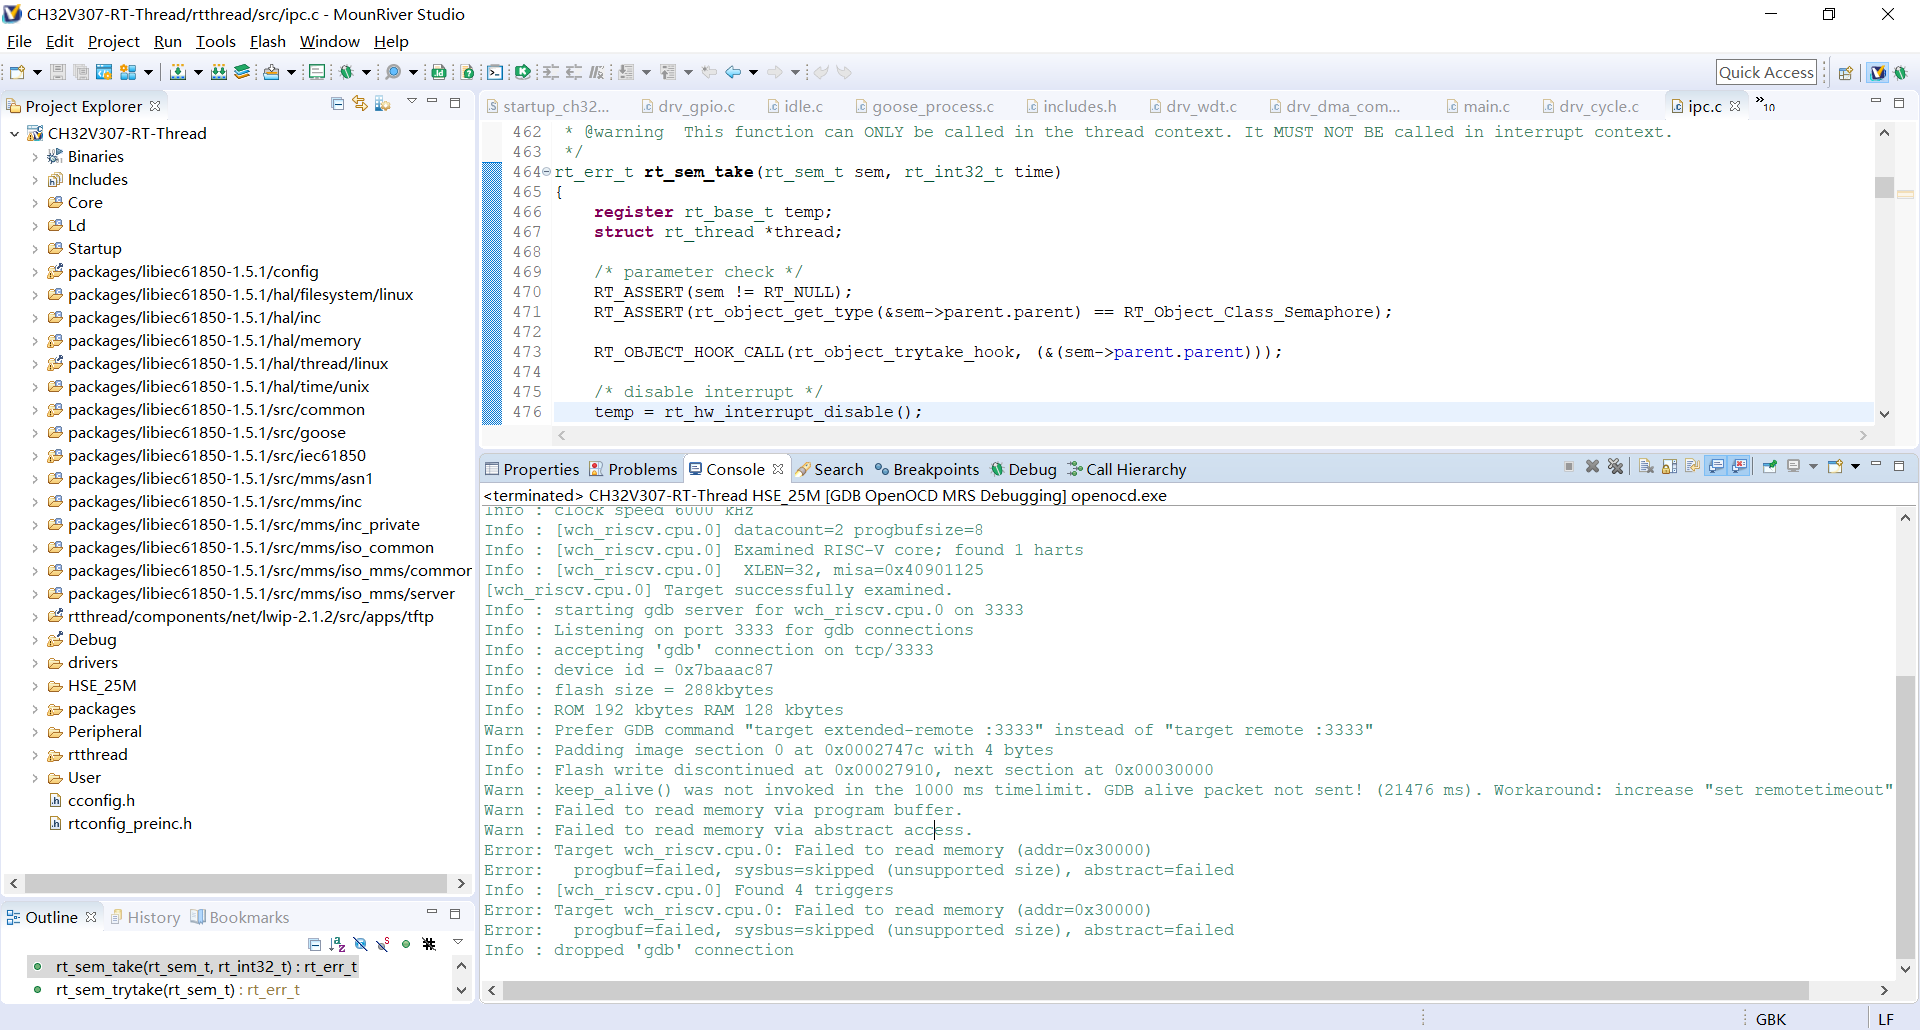Expand the Includes tree node

pos(35,180)
